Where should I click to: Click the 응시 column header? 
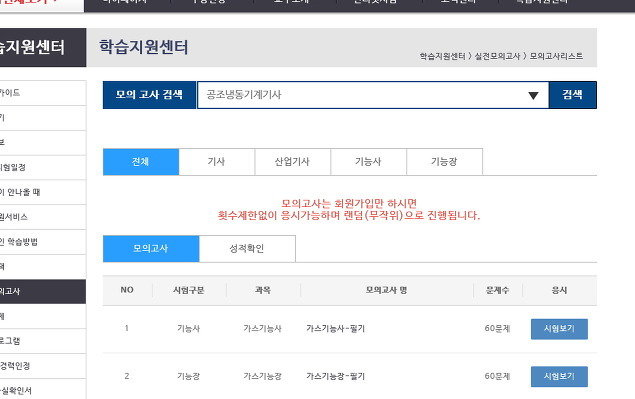[x=559, y=290]
